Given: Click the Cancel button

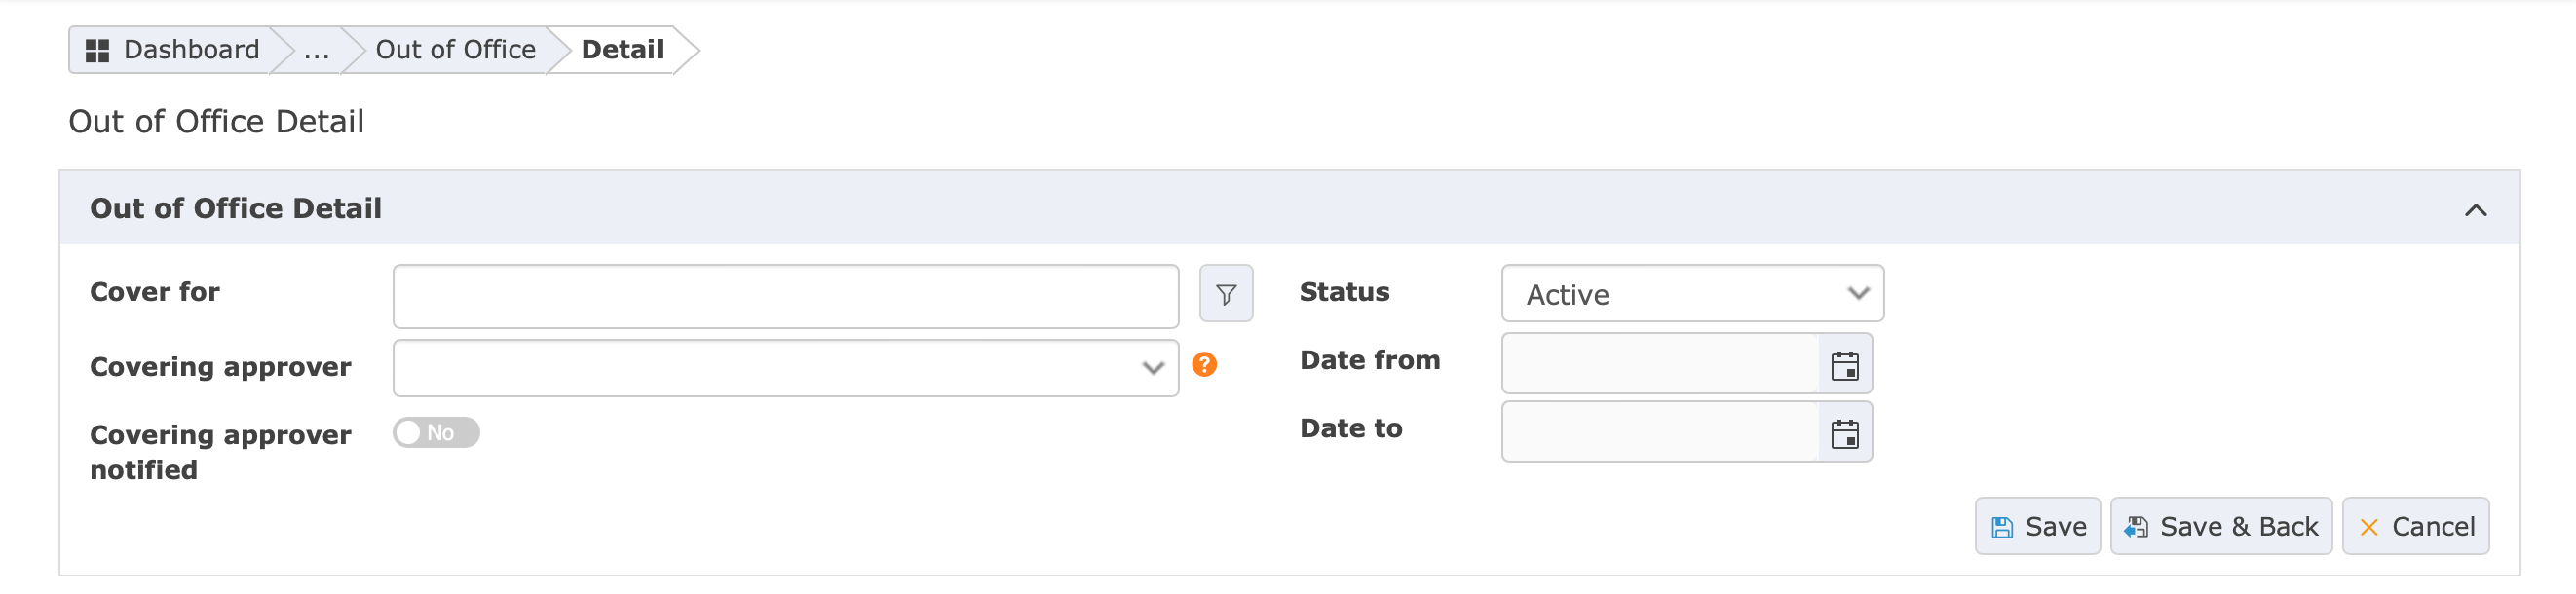Looking at the screenshot, I should (2415, 527).
